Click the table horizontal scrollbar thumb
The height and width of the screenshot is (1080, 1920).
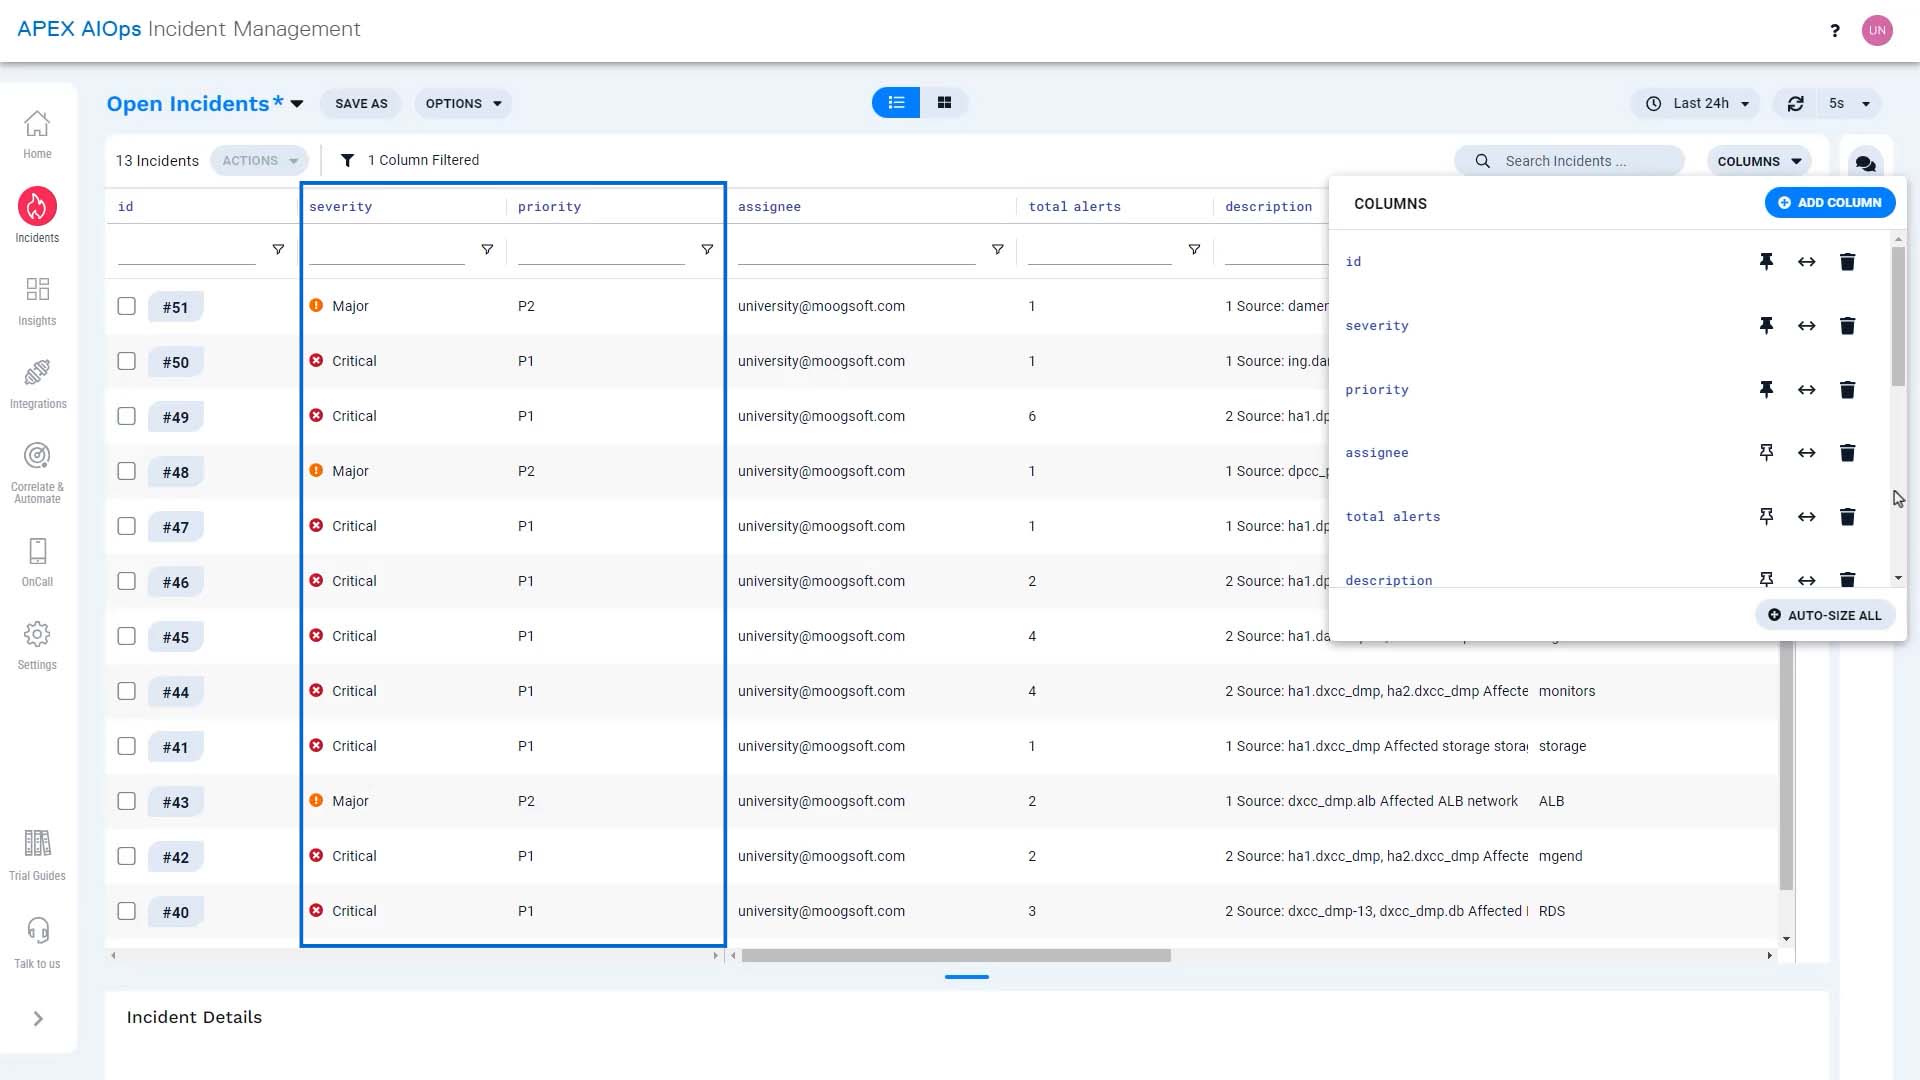tap(956, 956)
